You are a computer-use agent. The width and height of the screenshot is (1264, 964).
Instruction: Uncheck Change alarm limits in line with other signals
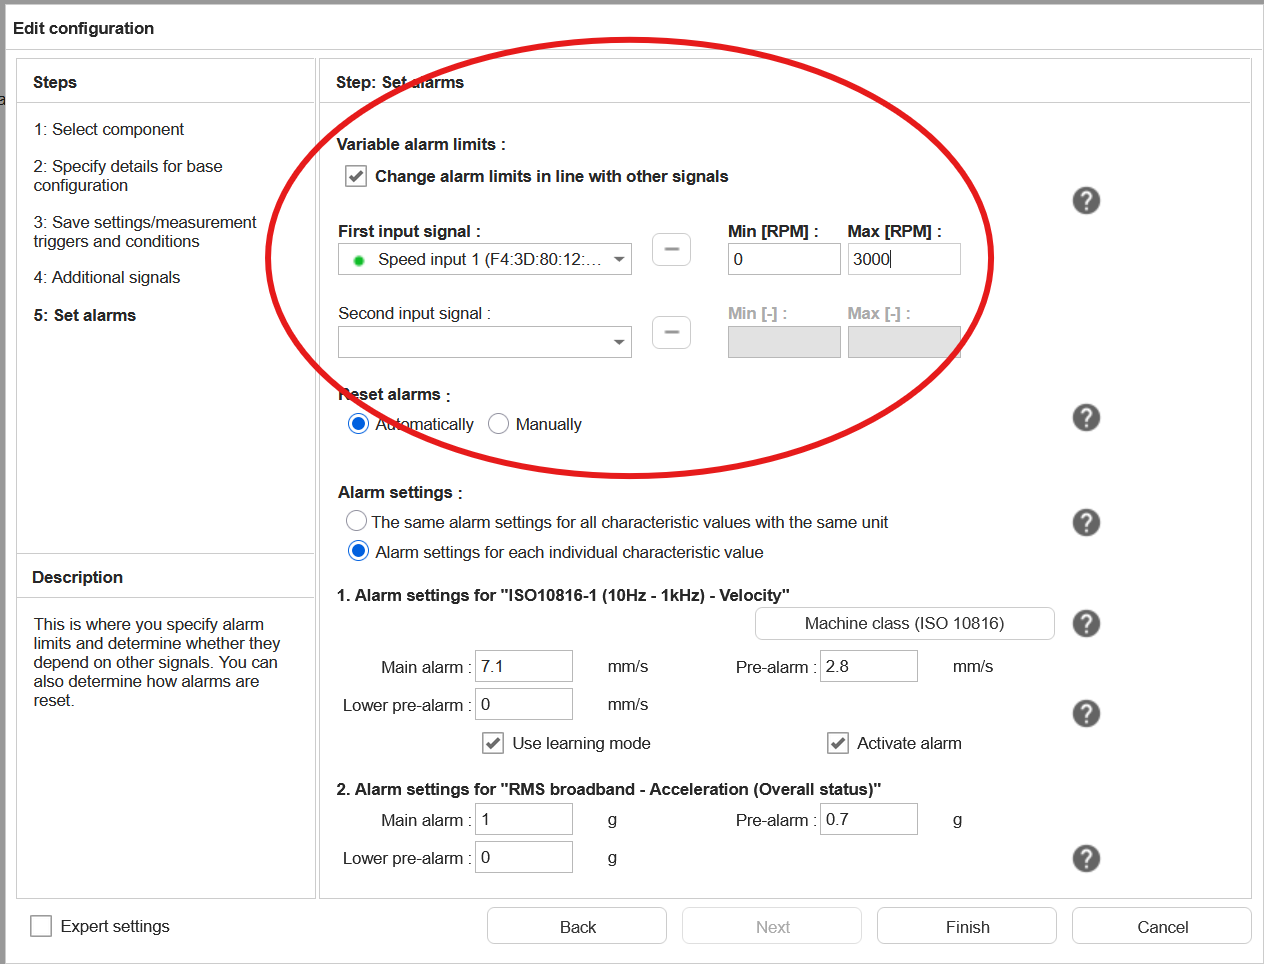click(x=356, y=176)
